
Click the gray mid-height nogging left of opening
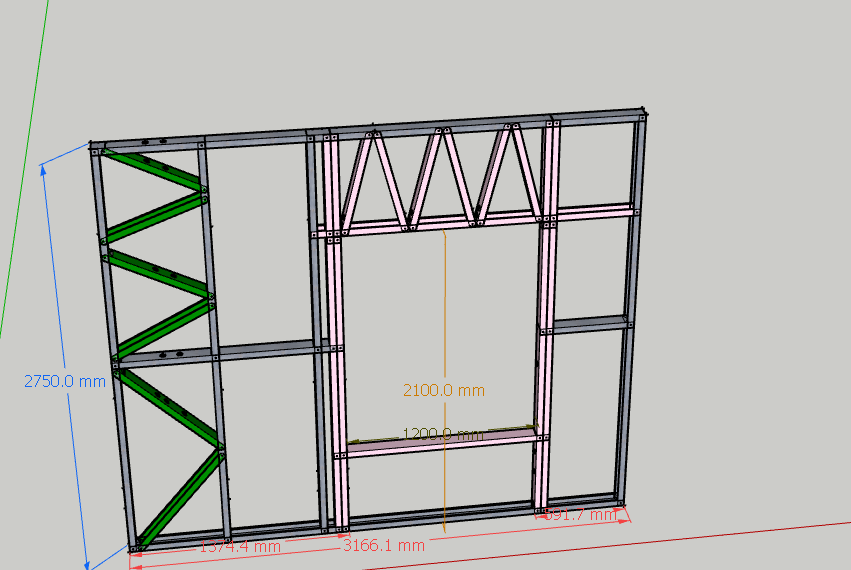[220, 352]
